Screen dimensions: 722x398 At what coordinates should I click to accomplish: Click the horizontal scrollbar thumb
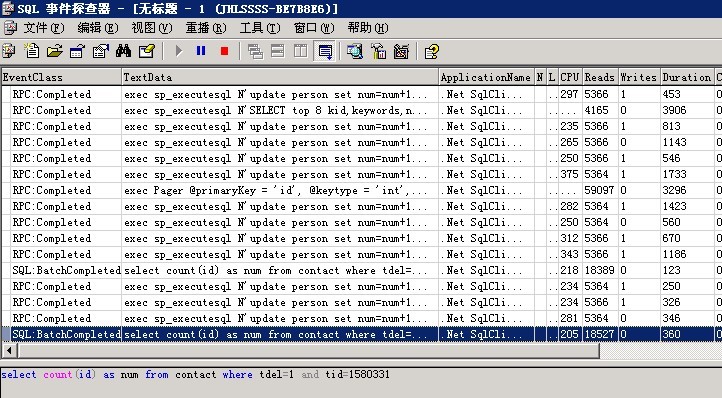[x=309, y=351]
